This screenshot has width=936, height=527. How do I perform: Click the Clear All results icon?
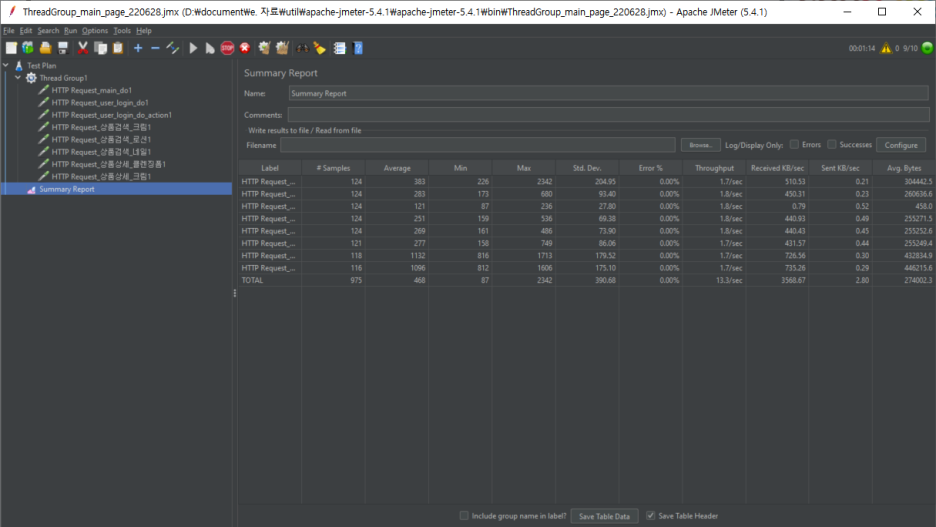coord(282,48)
